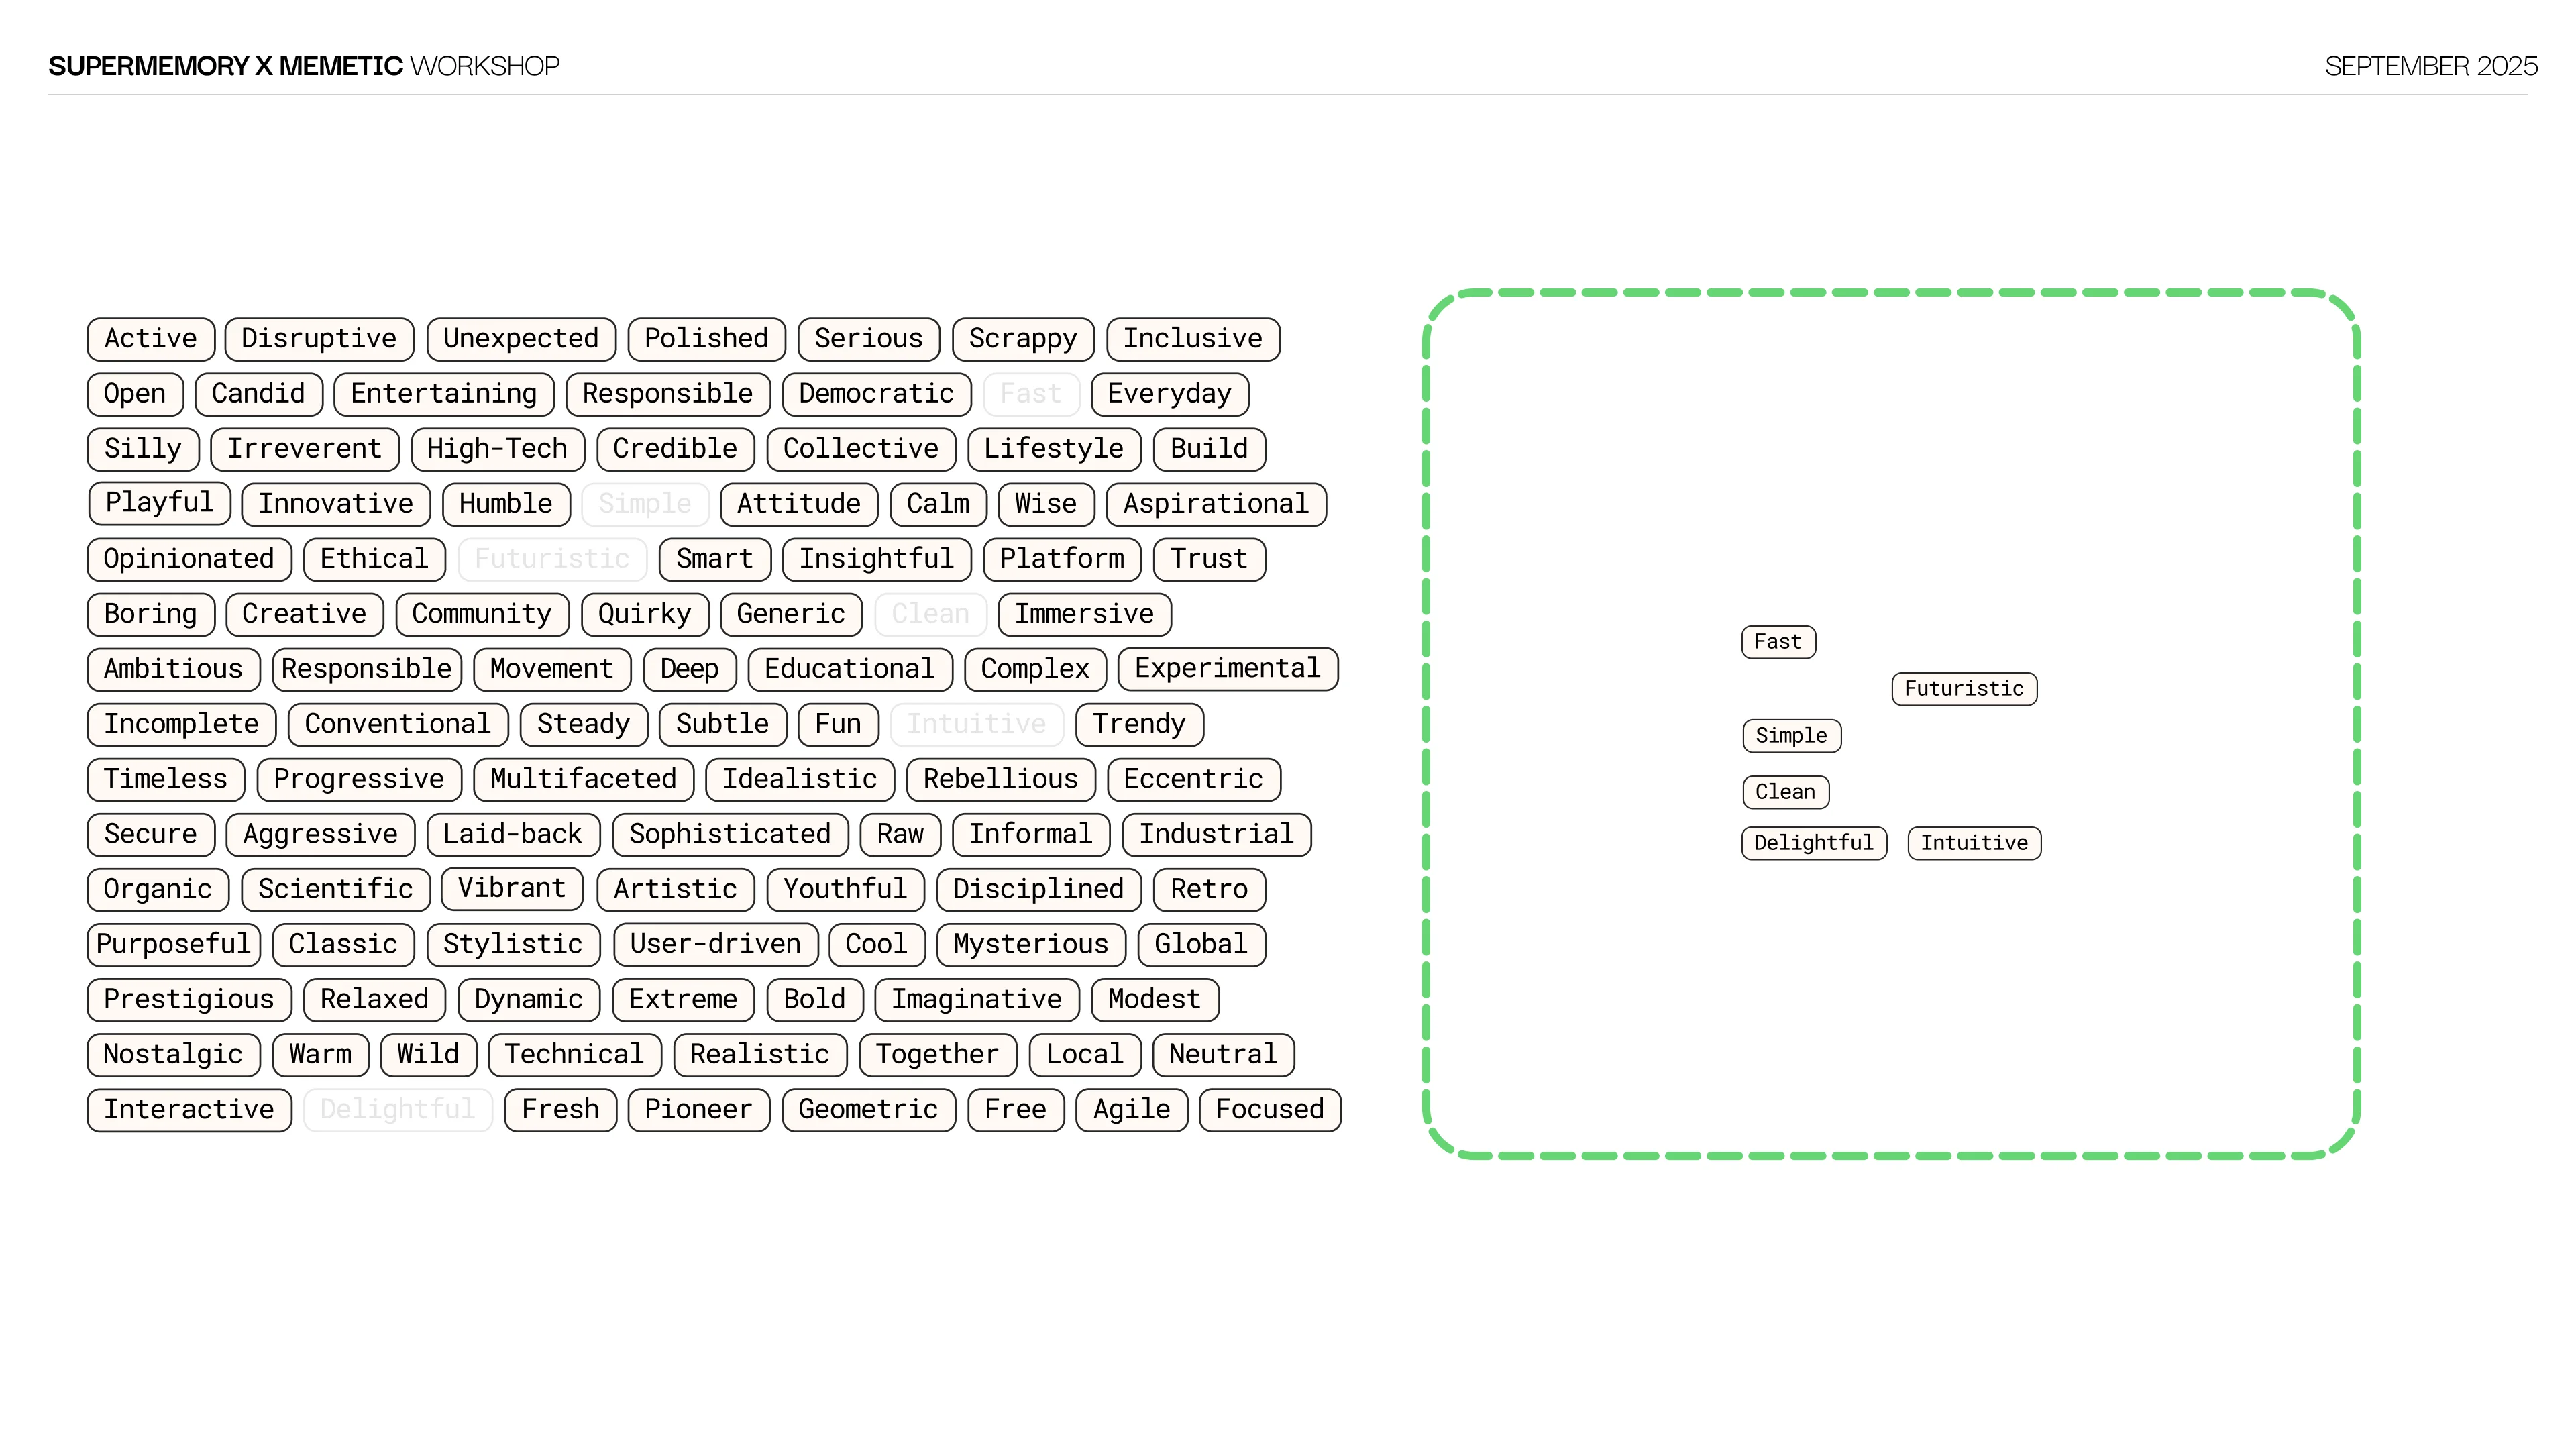Click the September 2025 date text
The width and height of the screenshot is (2576, 1449).
[x=2430, y=66]
